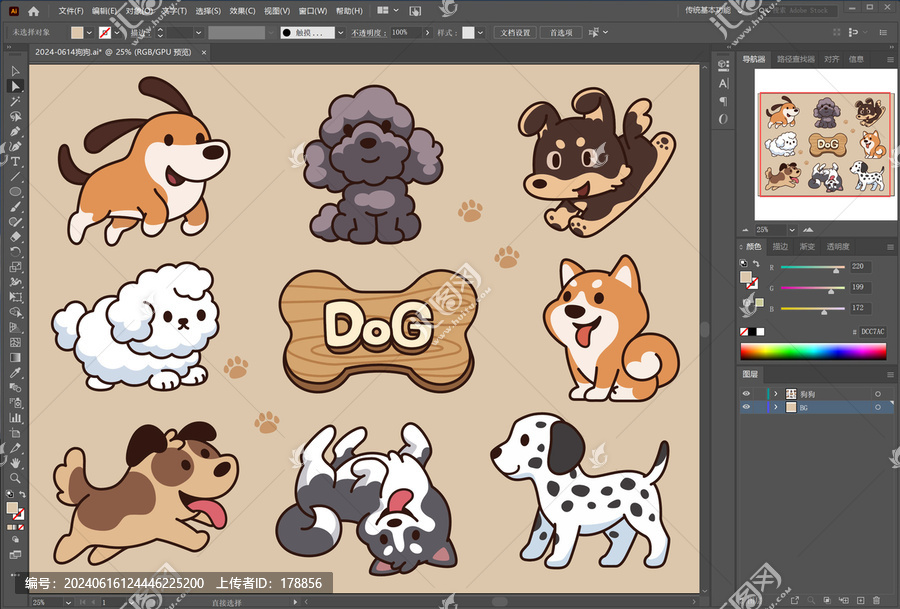Click the opacity 100% input field
Image resolution: width=900 pixels, height=609 pixels.
pos(406,33)
